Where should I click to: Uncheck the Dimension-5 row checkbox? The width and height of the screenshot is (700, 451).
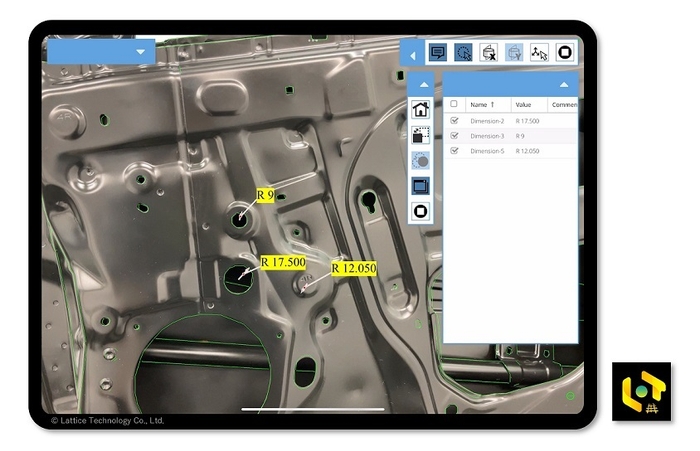[x=455, y=151]
